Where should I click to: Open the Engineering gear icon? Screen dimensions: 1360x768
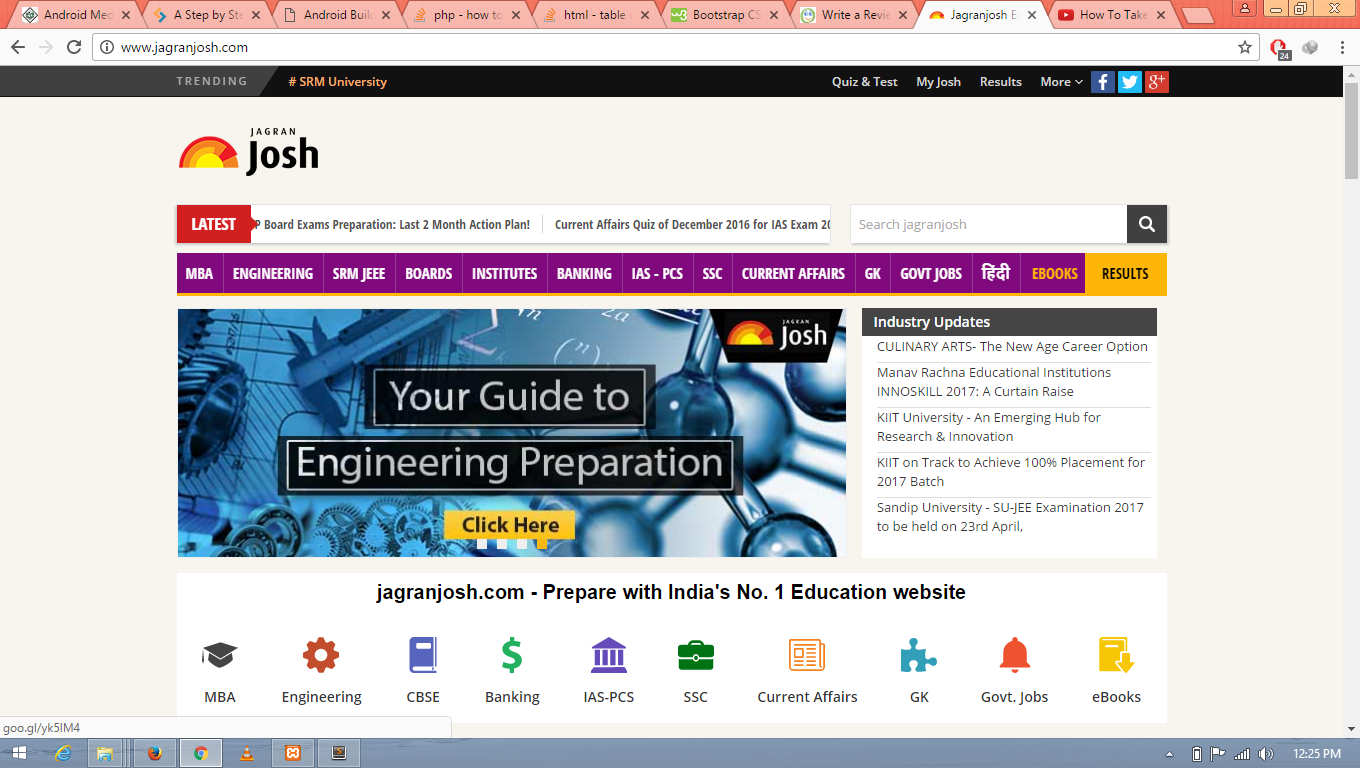click(x=321, y=656)
